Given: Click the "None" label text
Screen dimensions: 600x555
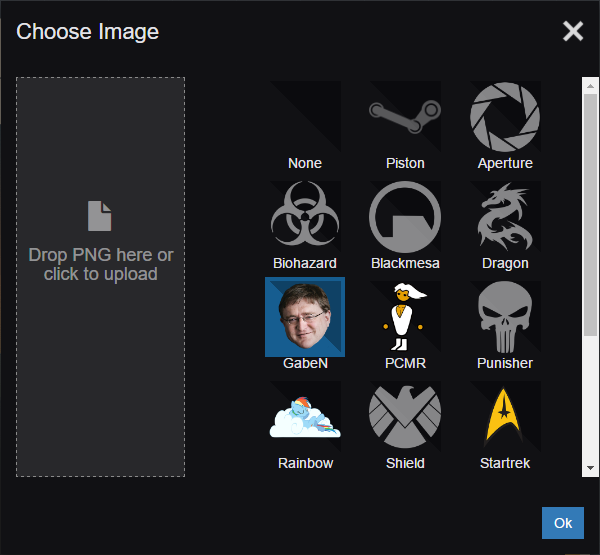Looking at the screenshot, I should (305, 163).
